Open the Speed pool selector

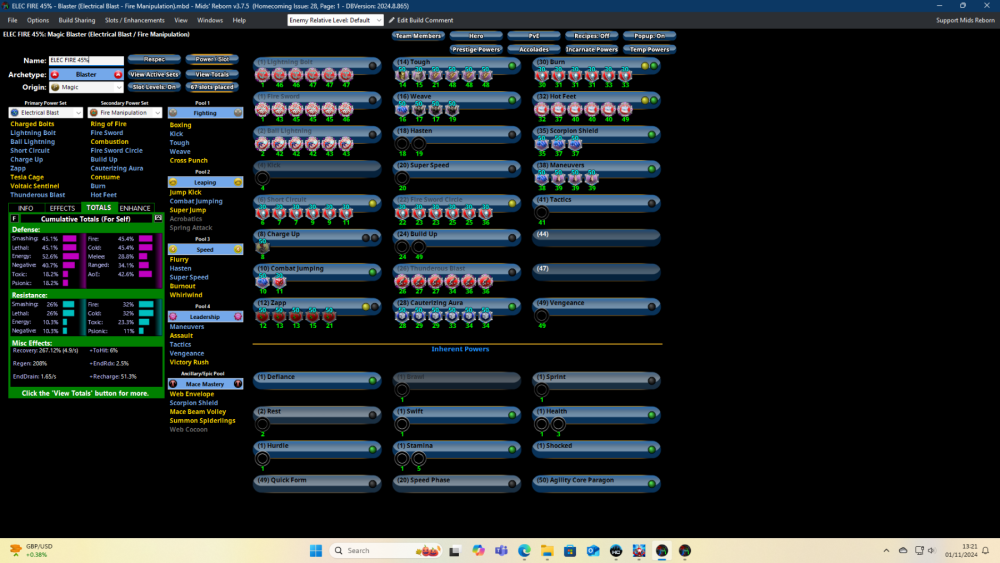tap(205, 249)
